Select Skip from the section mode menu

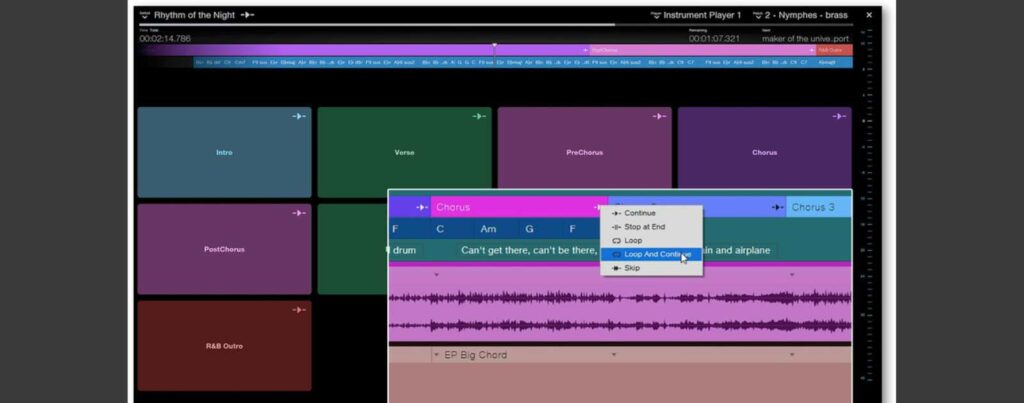[631, 268]
